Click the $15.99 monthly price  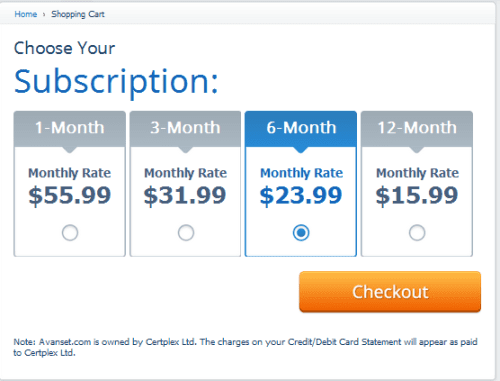pyautogui.click(x=417, y=196)
